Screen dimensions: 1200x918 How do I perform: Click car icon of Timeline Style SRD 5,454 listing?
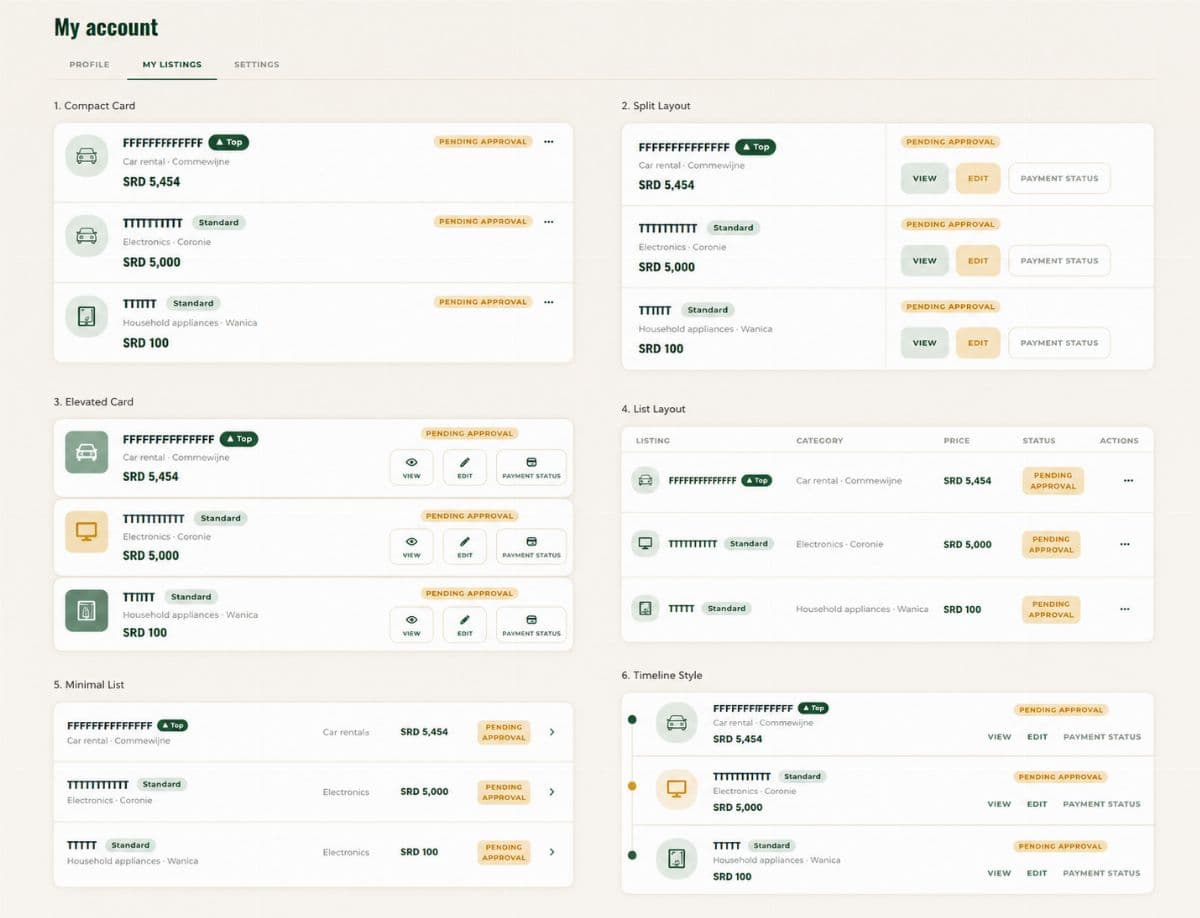[x=676, y=722]
